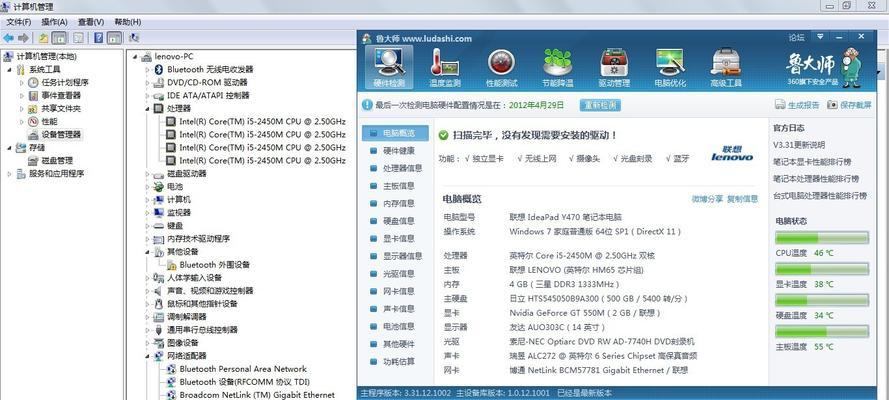This screenshot has width=889, height=400.
Task: Click 复制信息 copy info link
Action: click(742, 199)
